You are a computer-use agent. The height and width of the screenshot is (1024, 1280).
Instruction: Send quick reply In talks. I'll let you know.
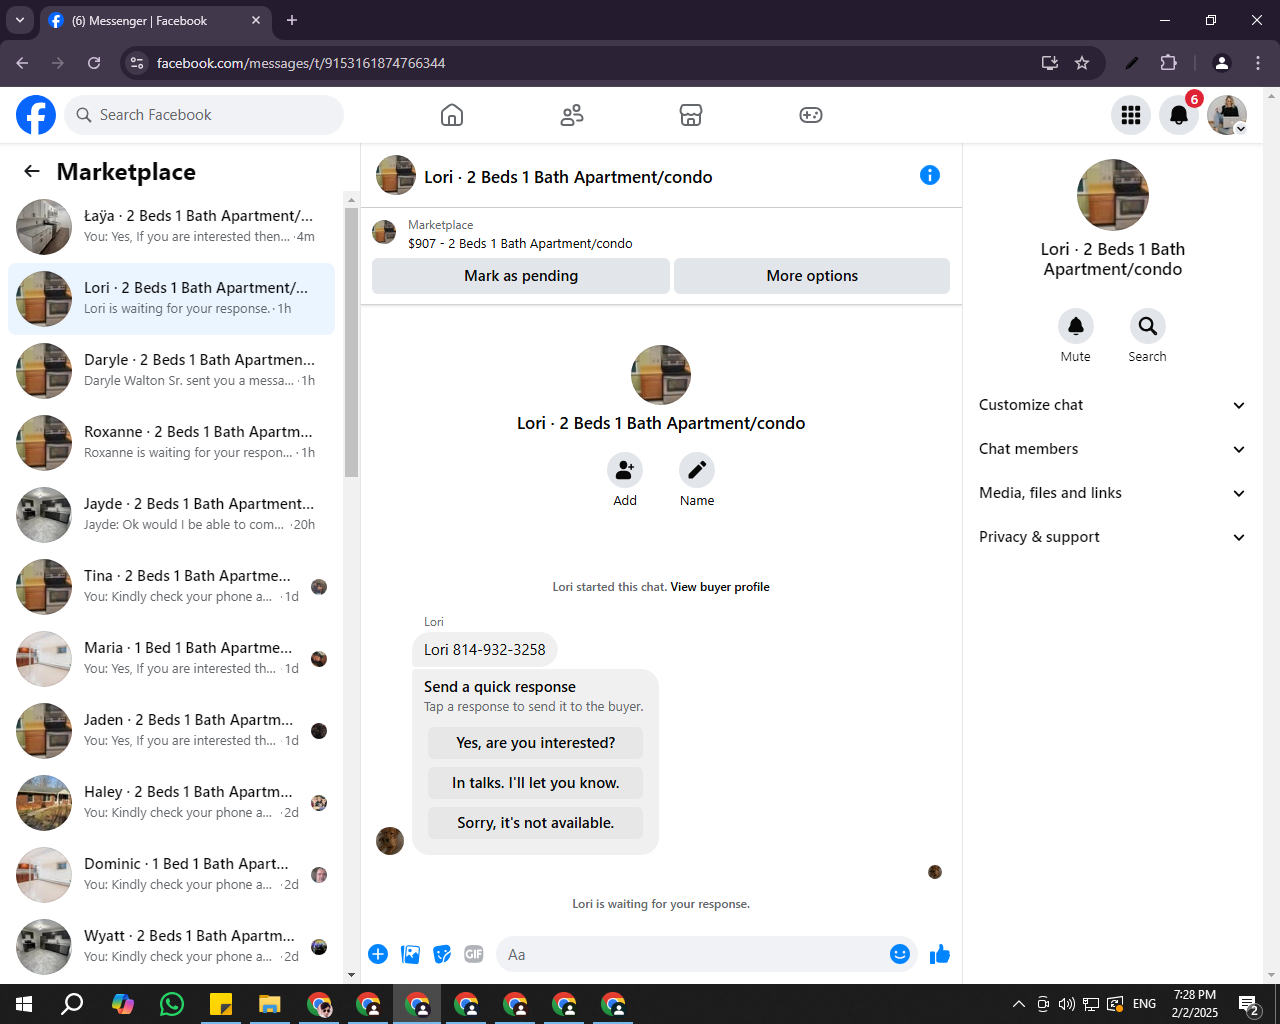click(535, 783)
